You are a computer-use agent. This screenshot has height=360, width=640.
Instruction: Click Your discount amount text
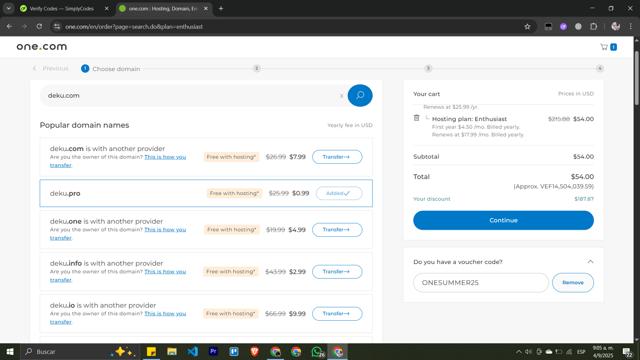click(x=584, y=199)
